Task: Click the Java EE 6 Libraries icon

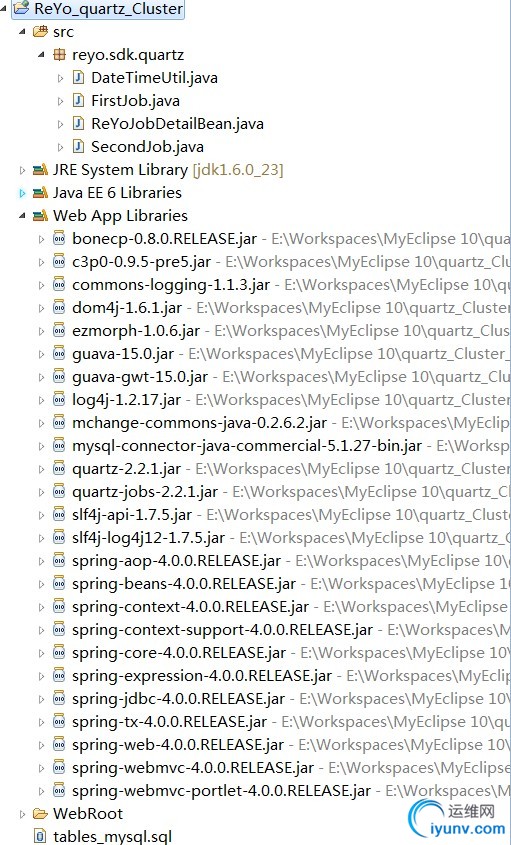Action: coord(40,193)
